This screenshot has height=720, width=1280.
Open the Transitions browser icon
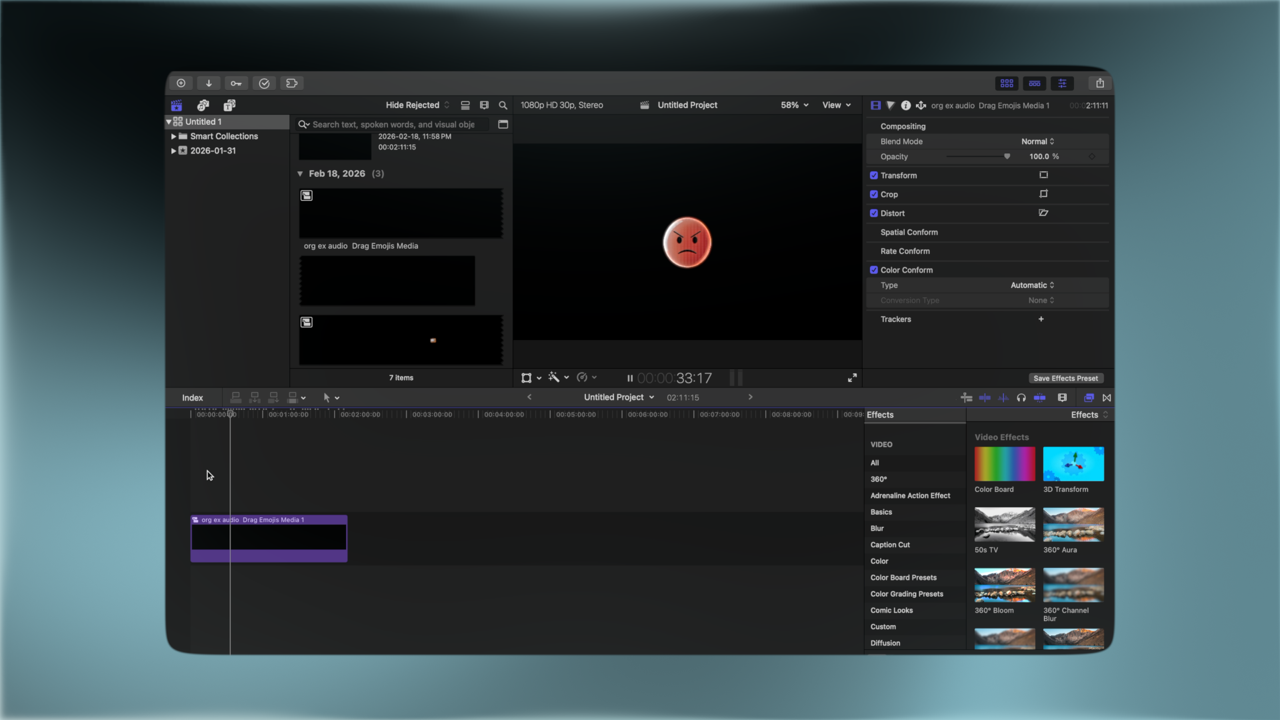pos(1106,398)
